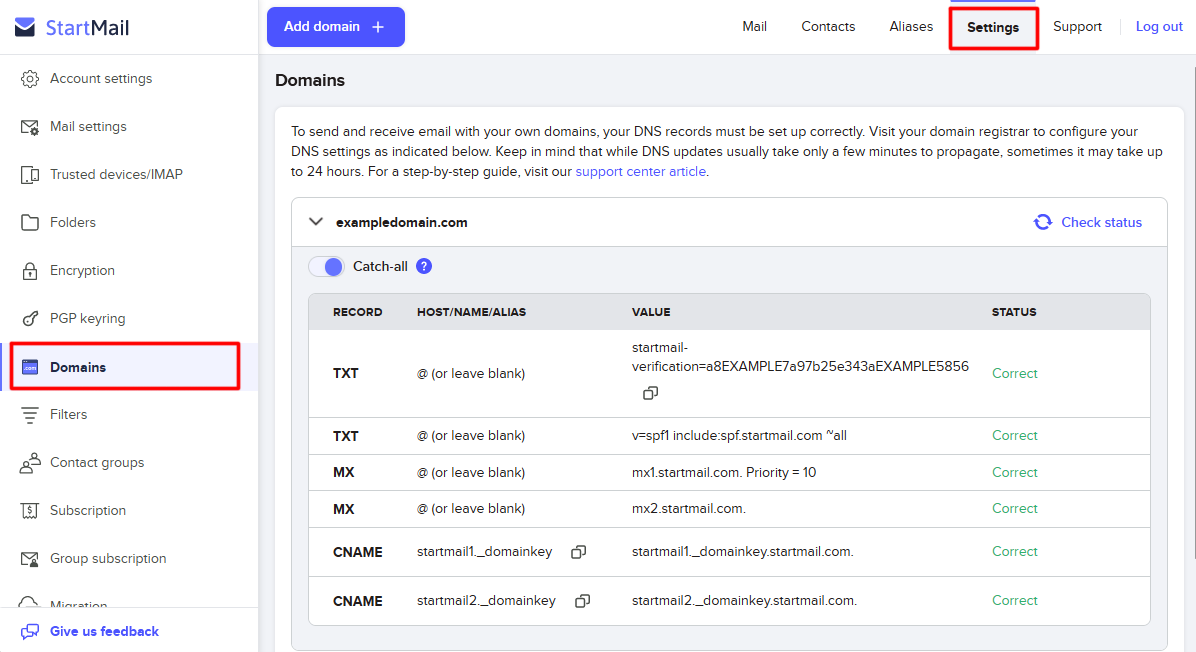Click the Domains .com icon

click(x=30, y=368)
